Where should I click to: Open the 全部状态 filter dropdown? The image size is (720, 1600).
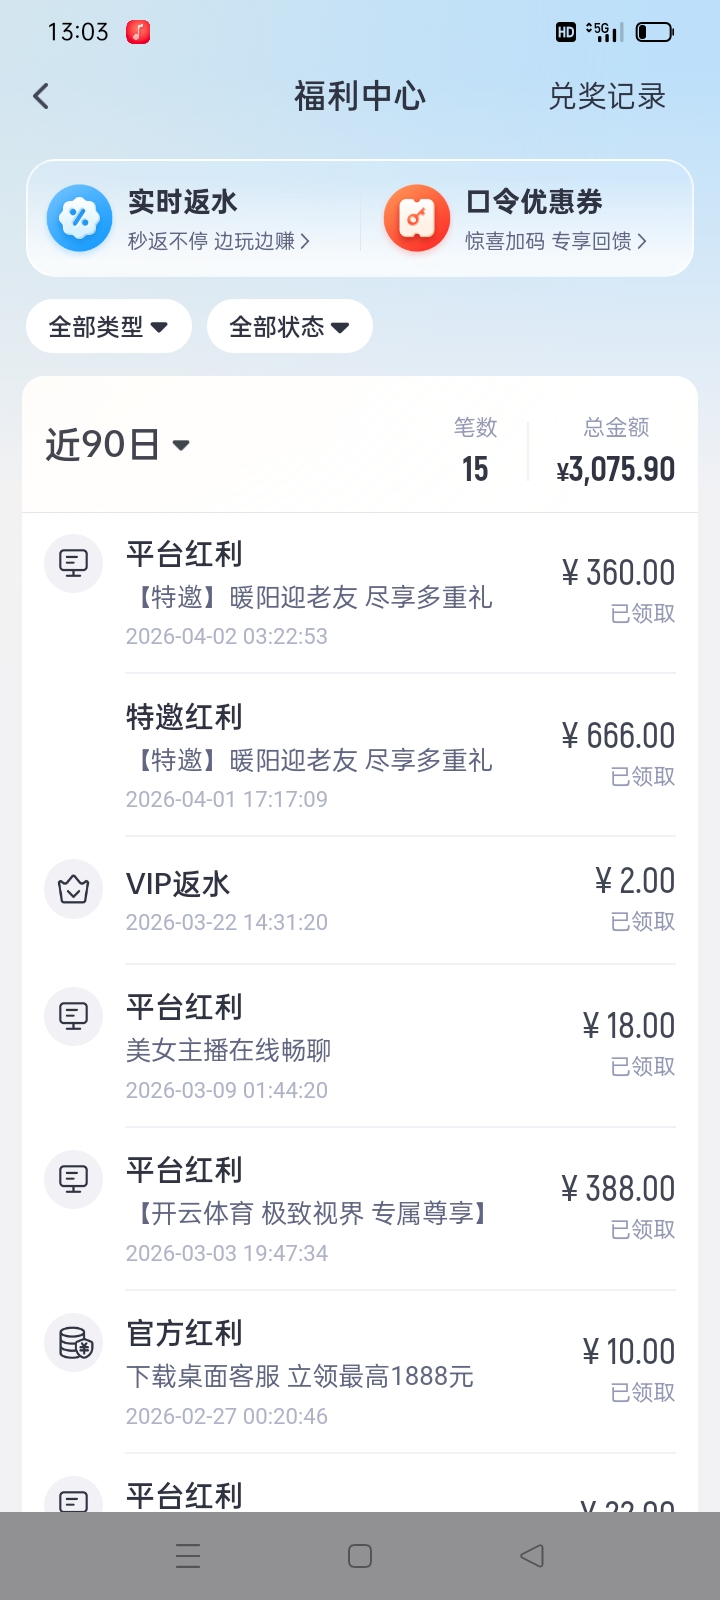tap(289, 327)
